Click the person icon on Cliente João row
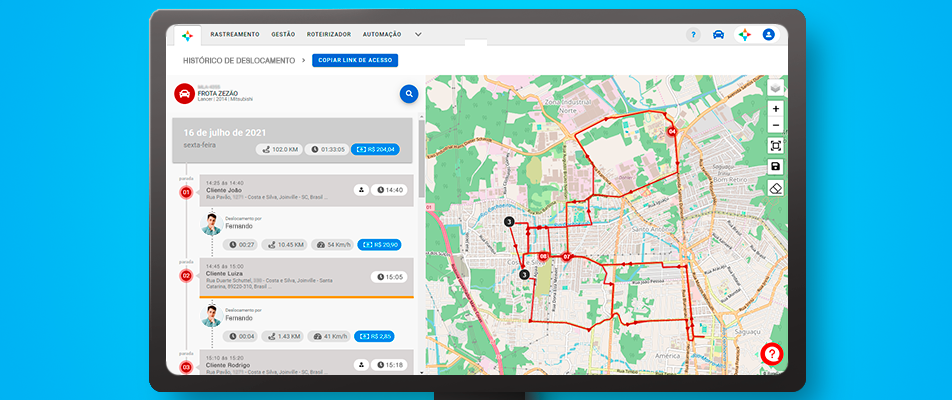The width and height of the screenshot is (952, 400). tap(361, 191)
